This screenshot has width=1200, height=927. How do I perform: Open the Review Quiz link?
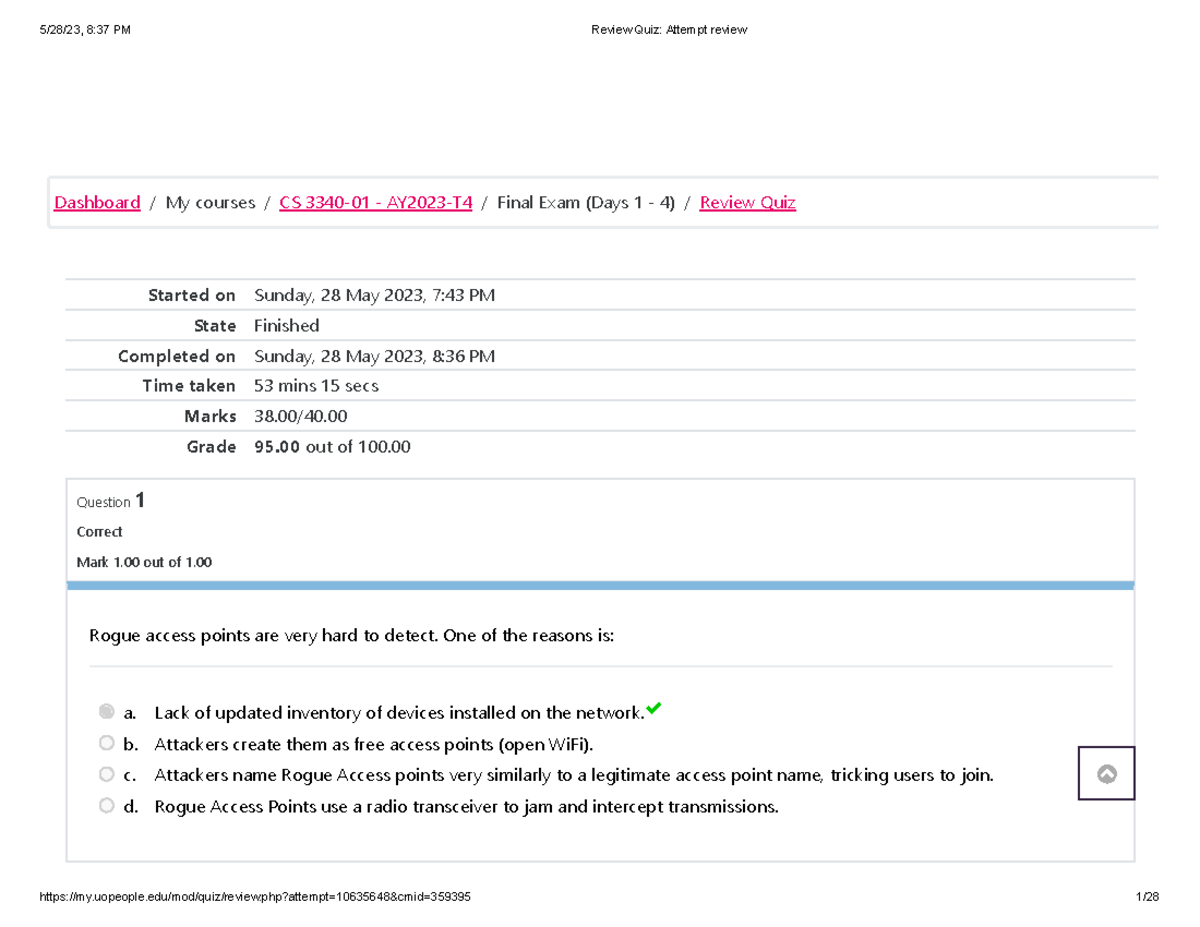(x=747, y=202)
